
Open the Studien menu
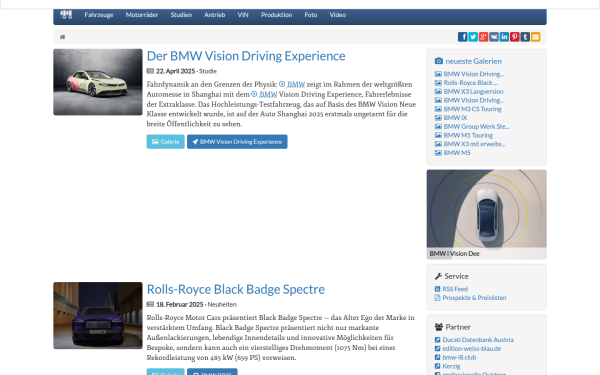point(181,15)
